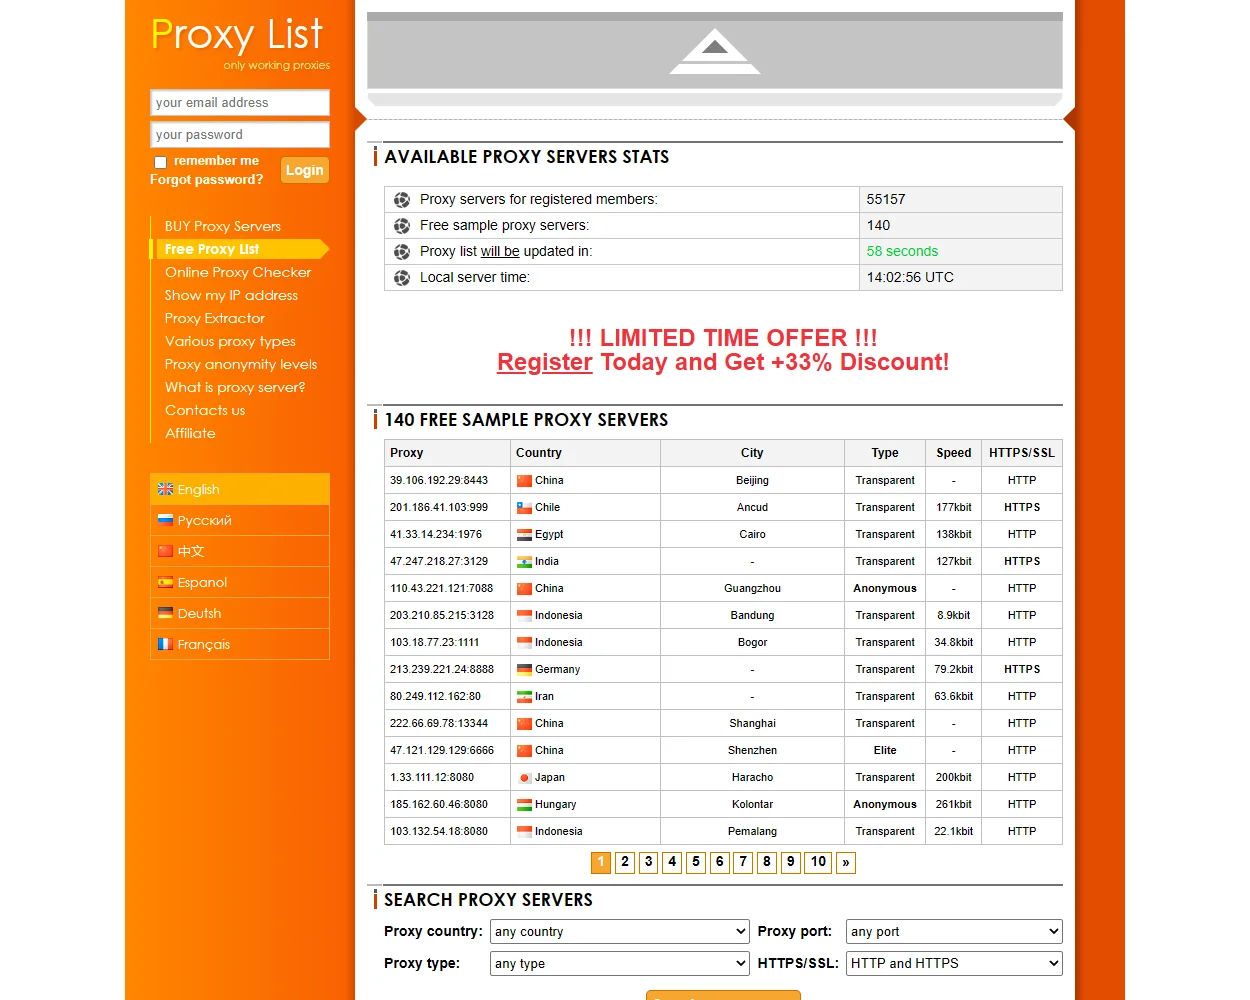Click the Hungary flag in proxy table

coord(524,805)
